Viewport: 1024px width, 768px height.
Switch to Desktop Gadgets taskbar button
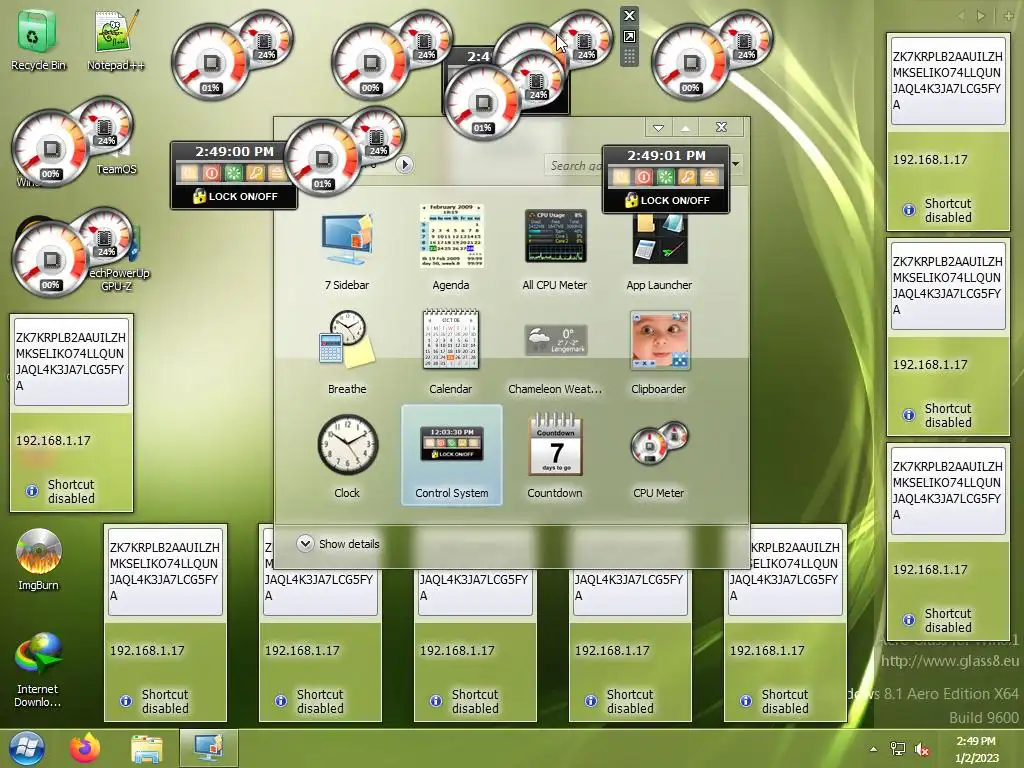click(208, 748)
